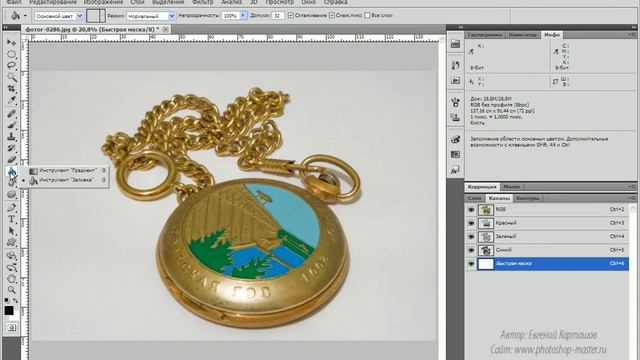This screenshot has height=360, width=640.
Task: Open the Info panel options menu
Action: tap(631, 35)
